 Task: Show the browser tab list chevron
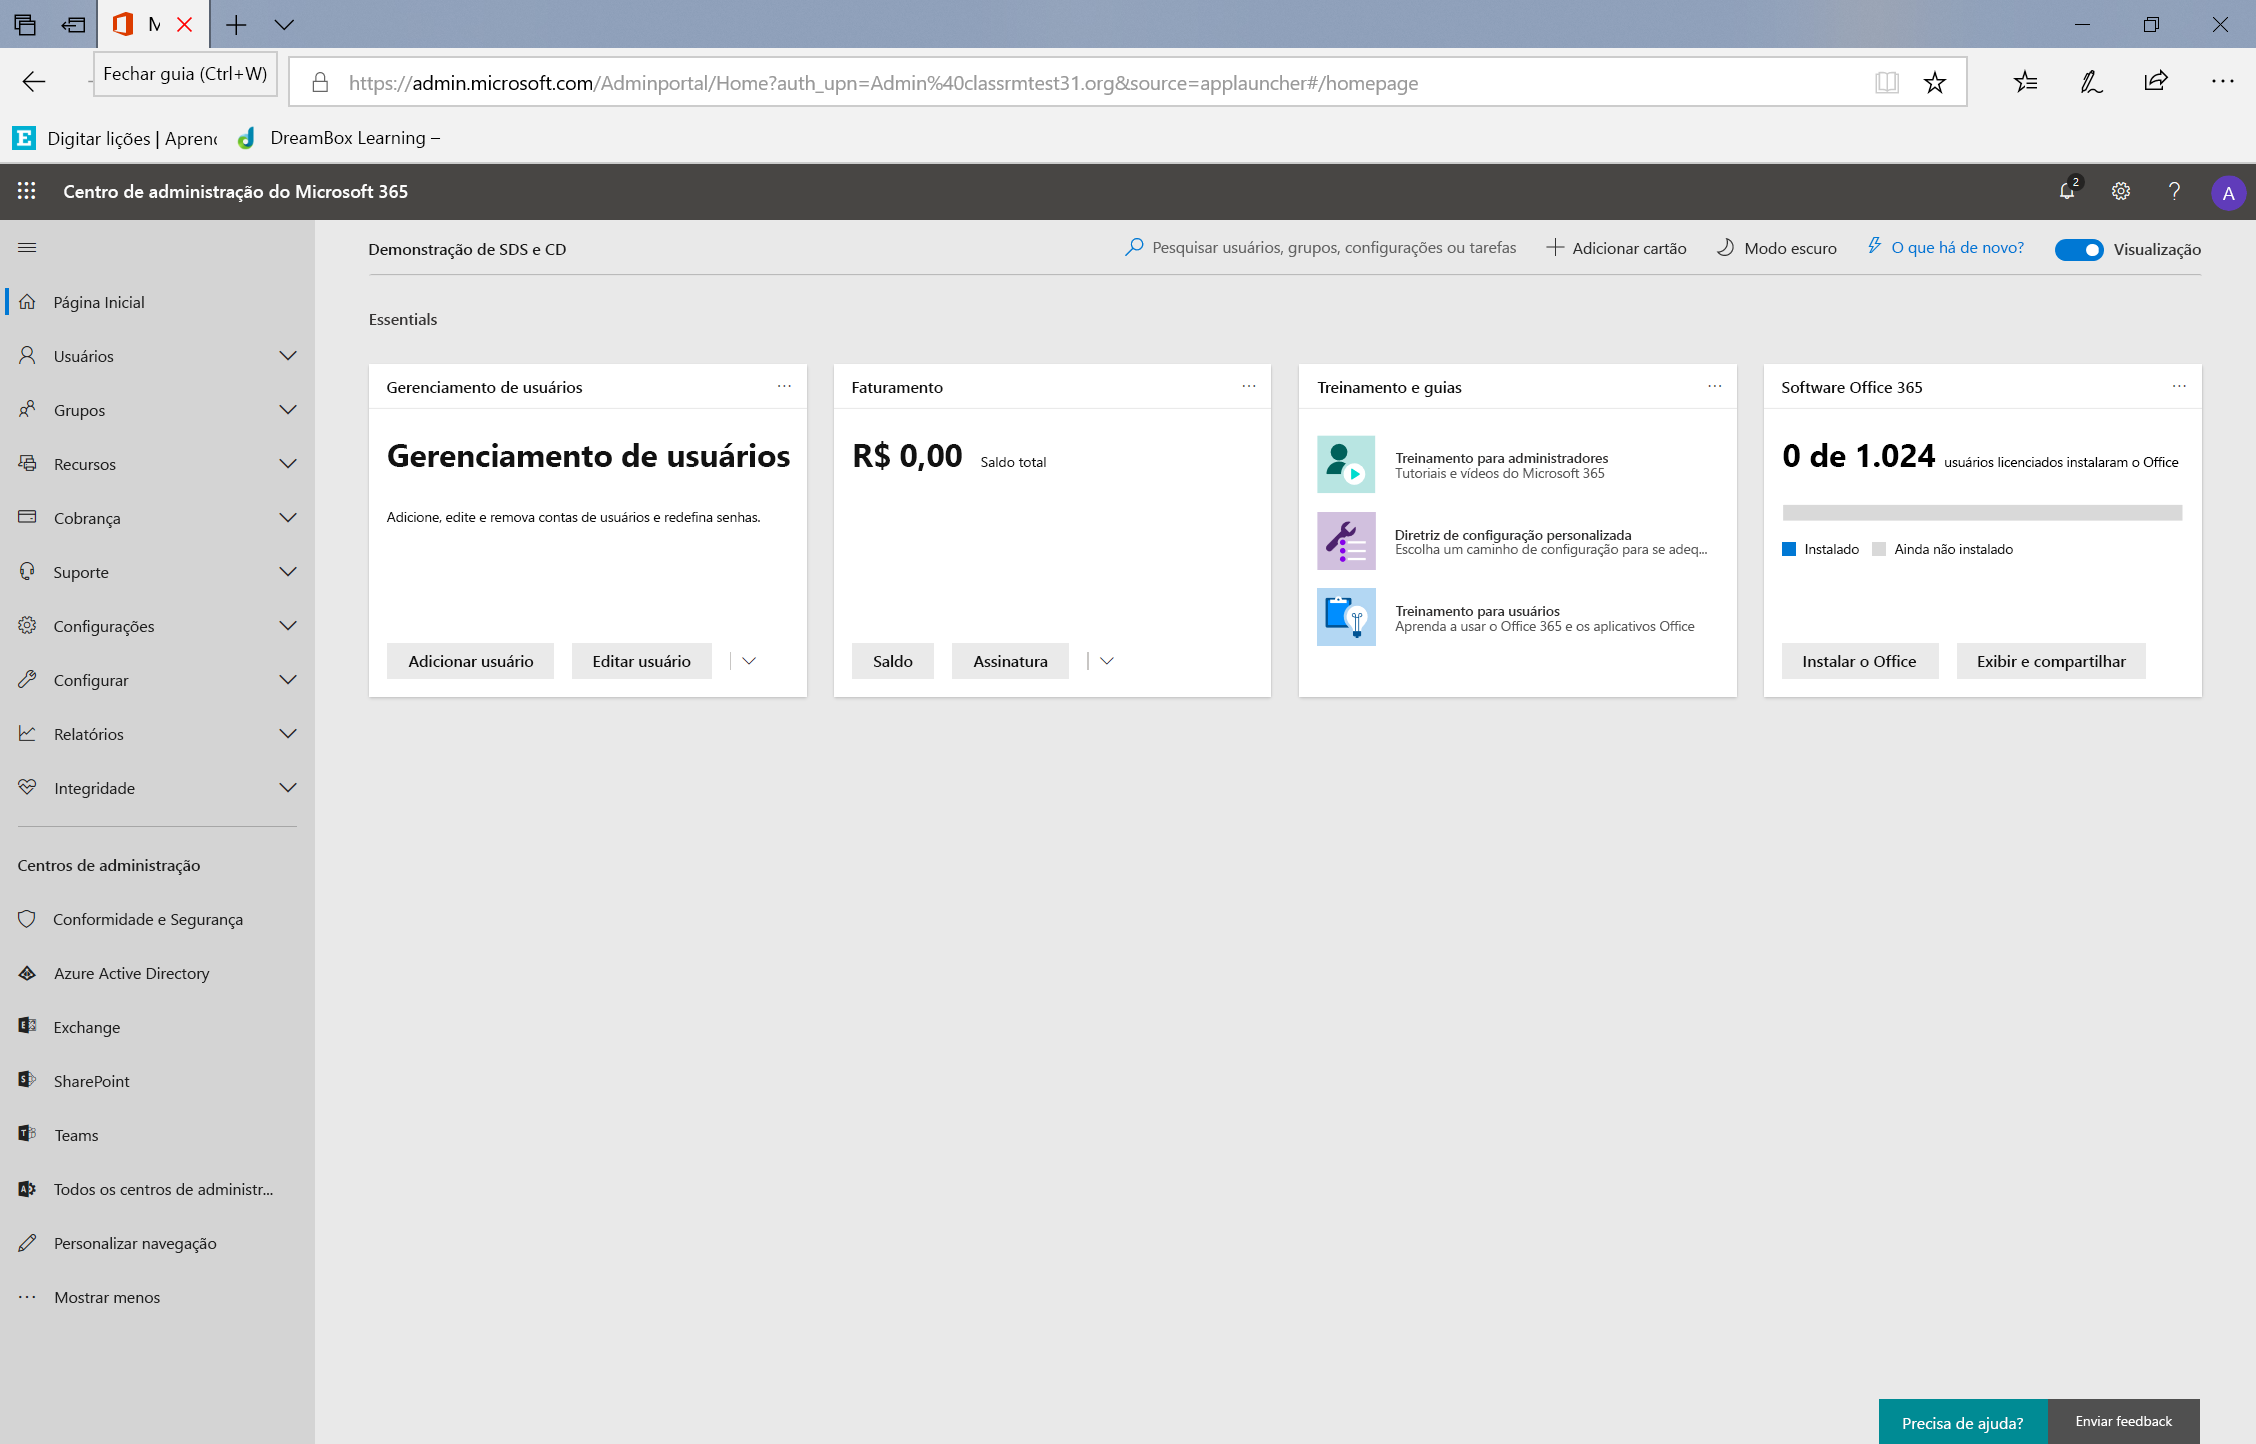[284, 25]
